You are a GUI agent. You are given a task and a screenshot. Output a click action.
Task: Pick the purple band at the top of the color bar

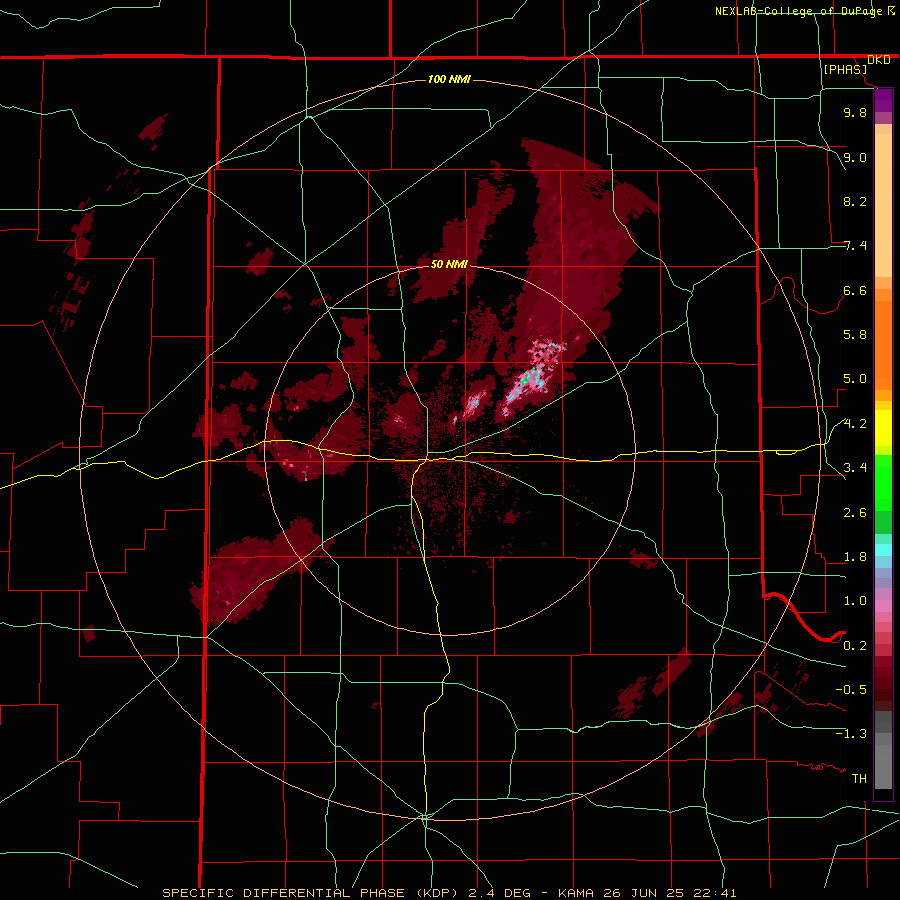pyautogui.click(x=883, y=100)
